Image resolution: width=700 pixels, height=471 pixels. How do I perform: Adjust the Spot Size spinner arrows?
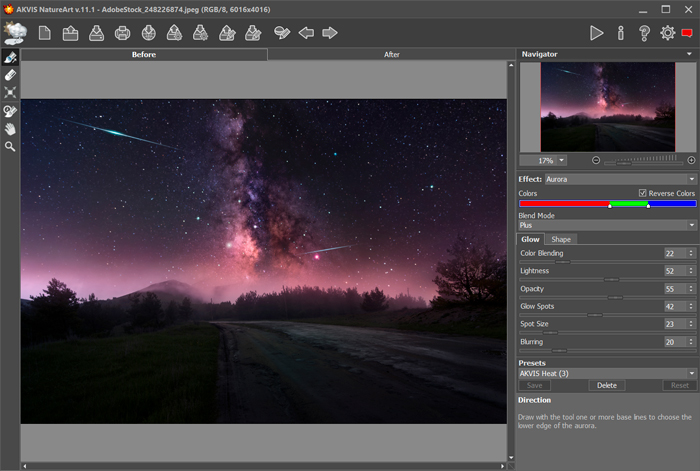pos(691,324)
